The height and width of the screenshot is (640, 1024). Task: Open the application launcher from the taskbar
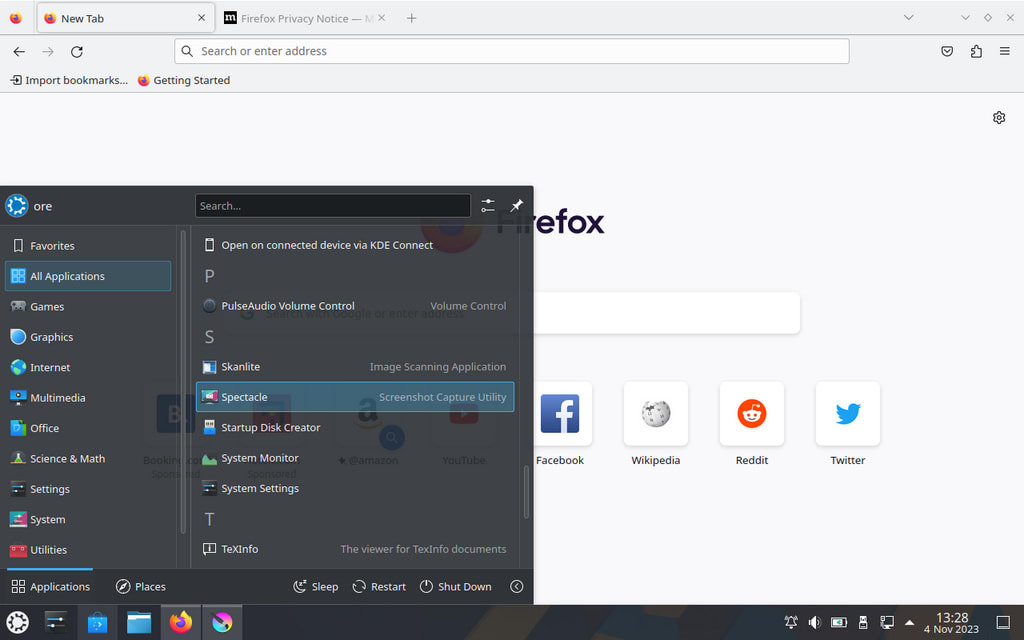coord(18,622)
